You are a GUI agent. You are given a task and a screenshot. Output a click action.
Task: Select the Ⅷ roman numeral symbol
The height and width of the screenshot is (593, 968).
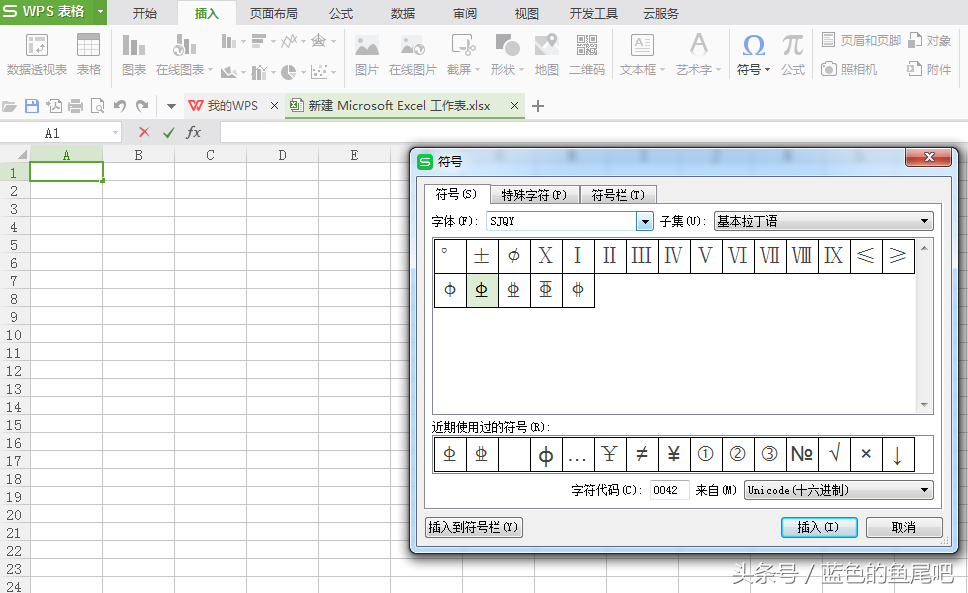click(801, 255)
